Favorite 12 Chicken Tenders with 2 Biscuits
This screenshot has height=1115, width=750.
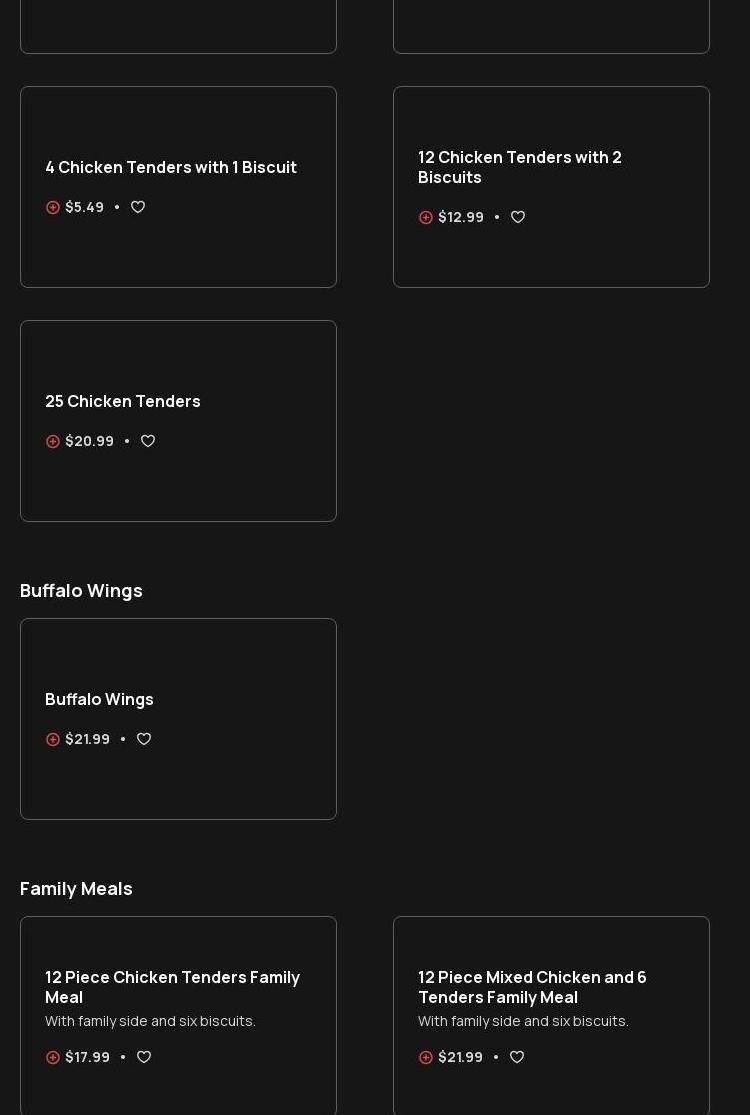pyautogui.click(x=518, y=217)
